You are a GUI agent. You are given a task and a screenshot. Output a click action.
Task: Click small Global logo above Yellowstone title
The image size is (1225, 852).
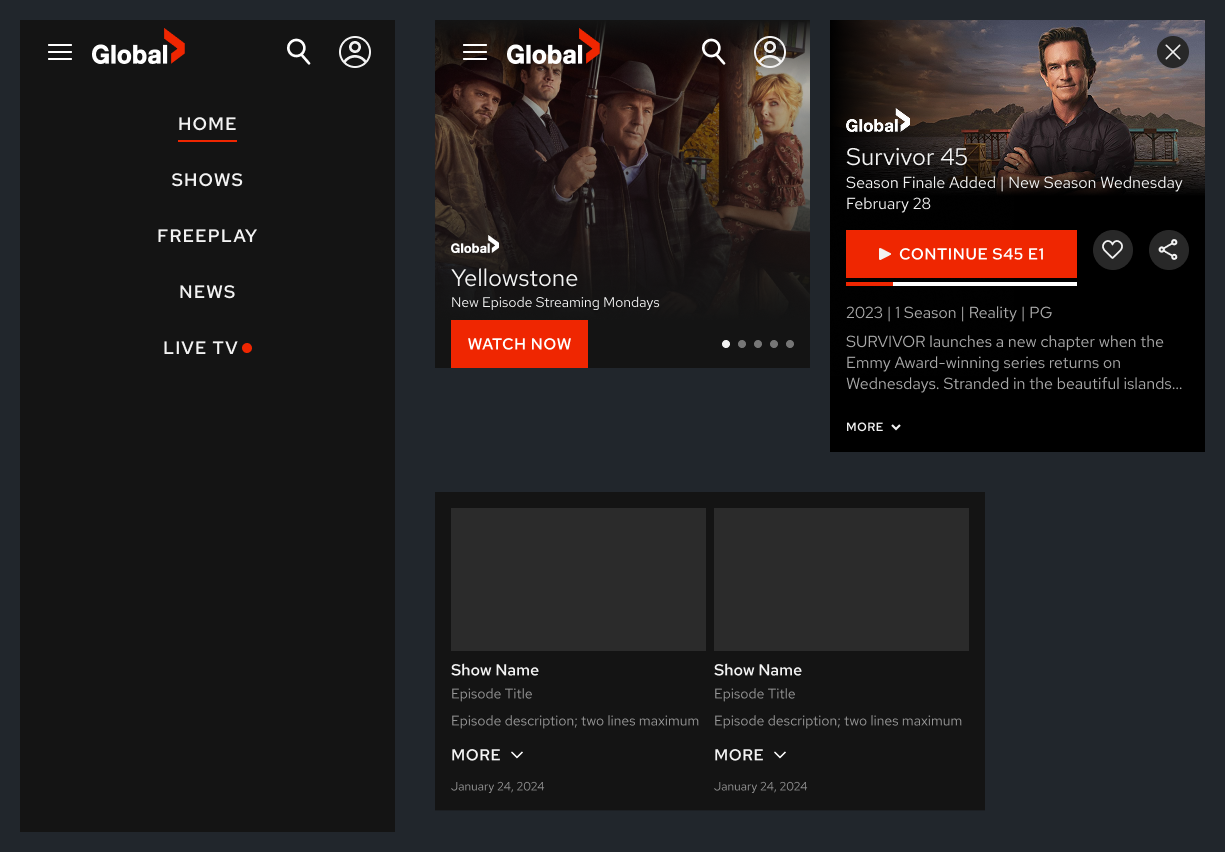coord(475,246)
